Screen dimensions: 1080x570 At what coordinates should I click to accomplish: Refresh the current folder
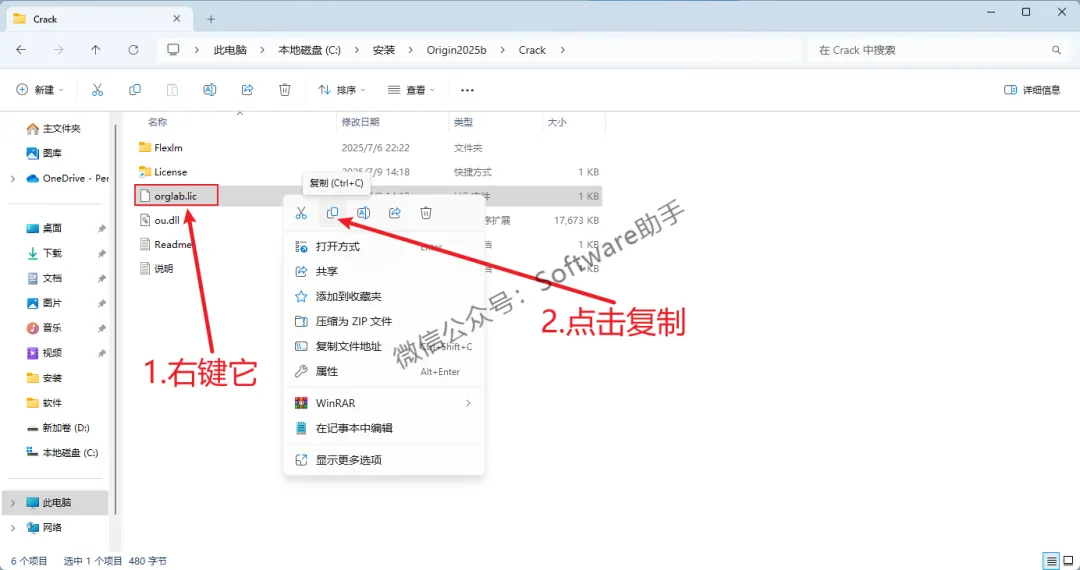coord(134,50)
